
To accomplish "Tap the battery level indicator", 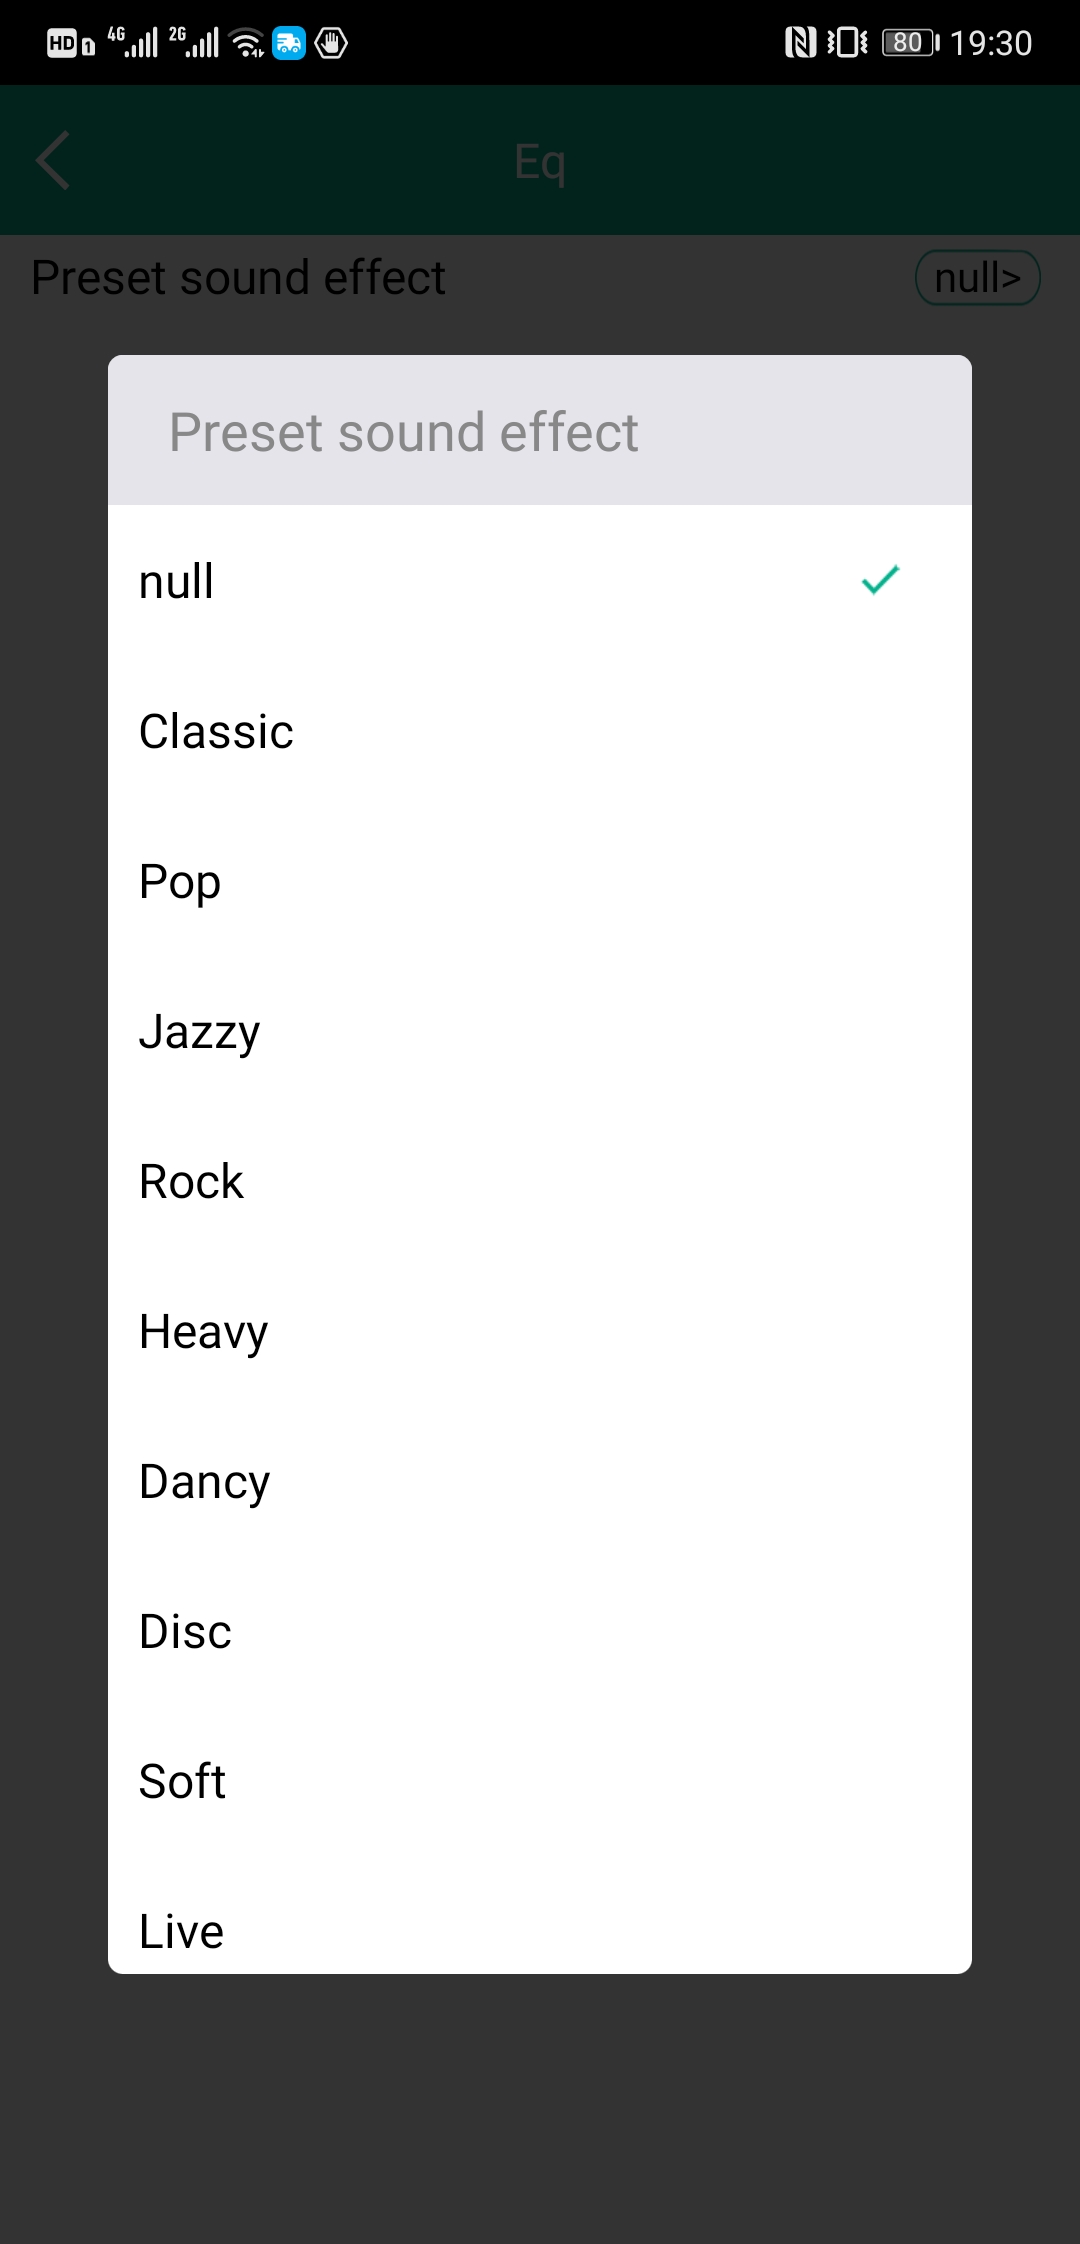I will pos(910,43).
